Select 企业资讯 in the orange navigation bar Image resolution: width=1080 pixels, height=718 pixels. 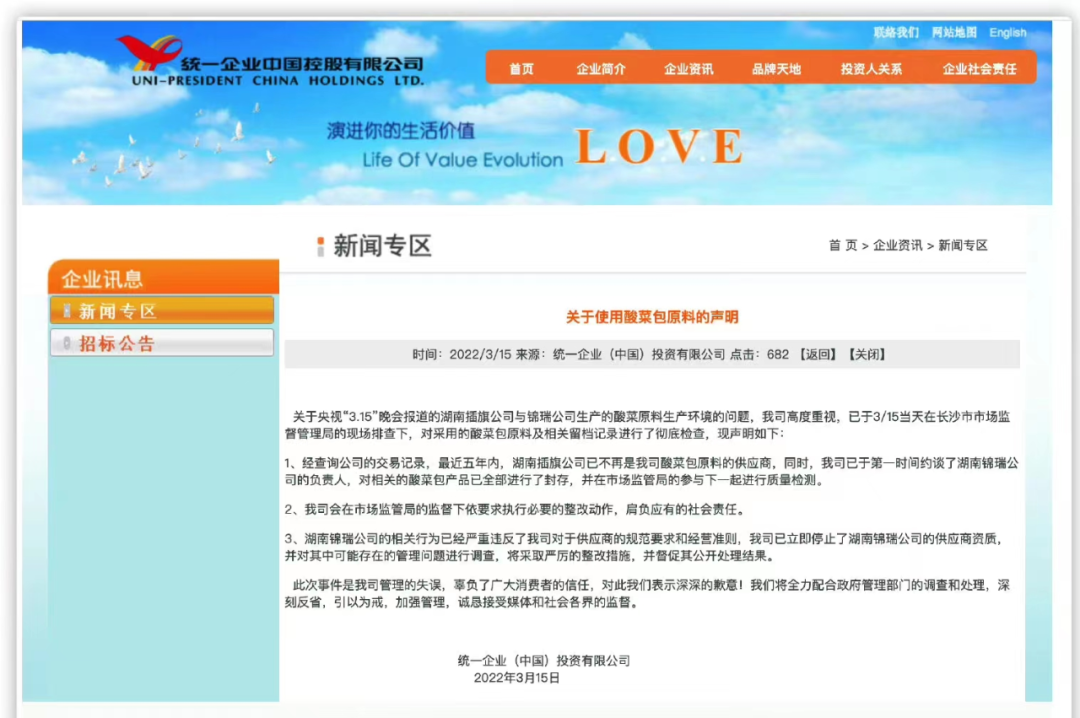pyautogui.click(x=688, y=69)
